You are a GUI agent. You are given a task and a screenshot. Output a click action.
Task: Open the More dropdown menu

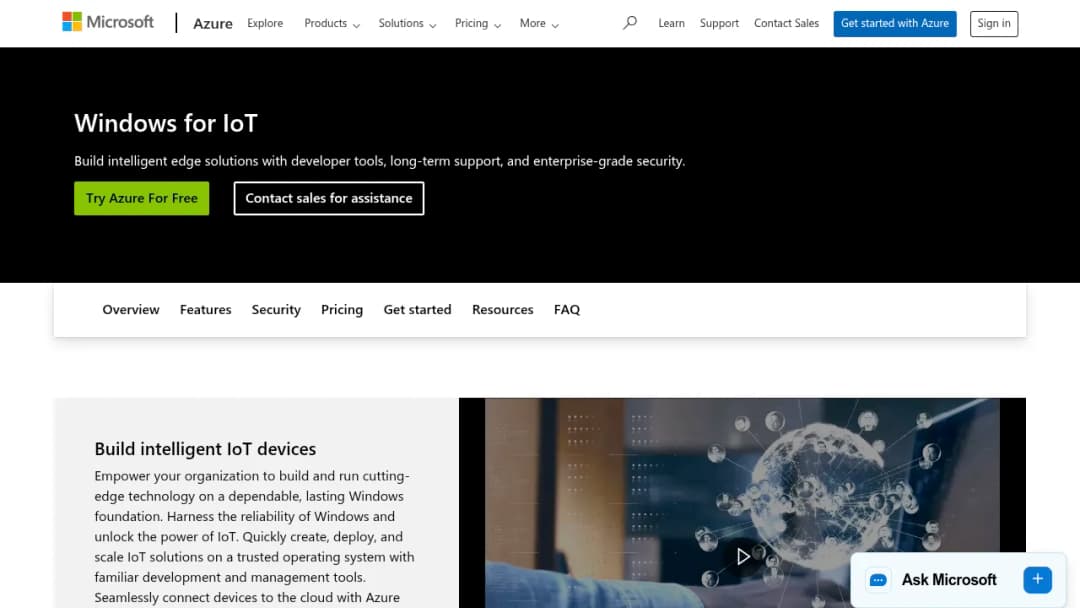pyautogui.click(x=539, y=23)
